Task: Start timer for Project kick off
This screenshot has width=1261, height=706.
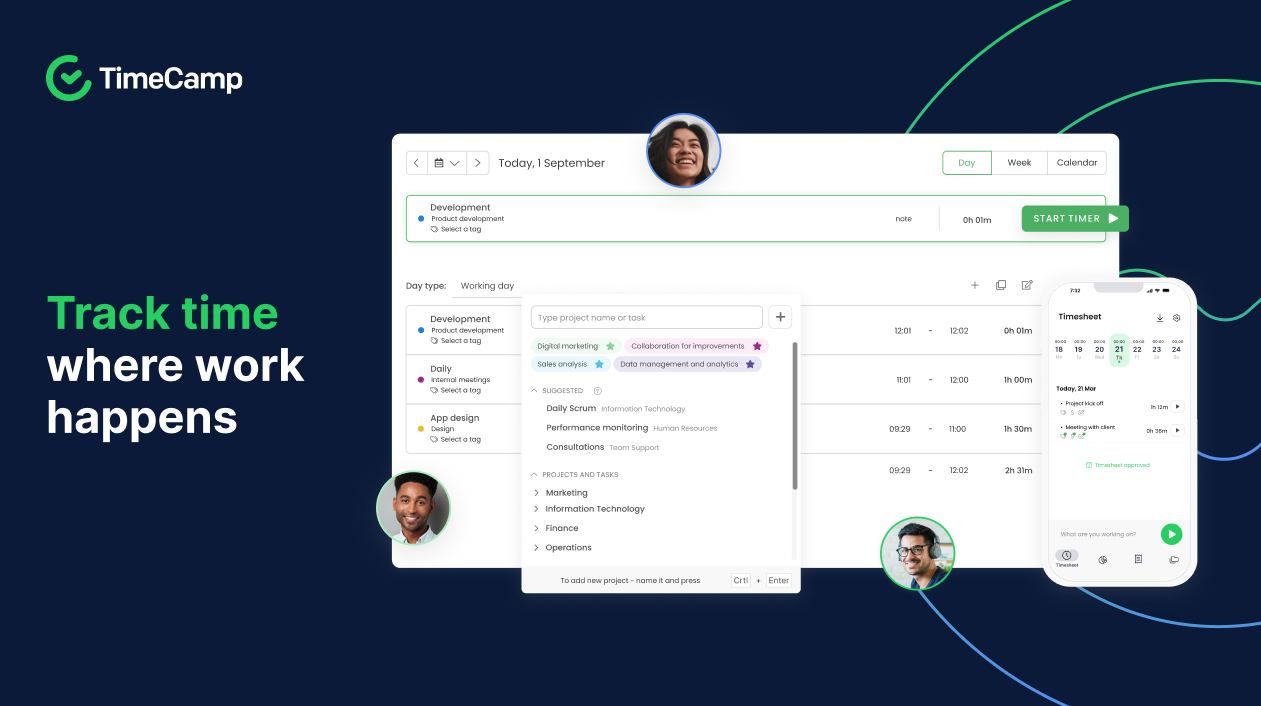Action: point(1177,407)
